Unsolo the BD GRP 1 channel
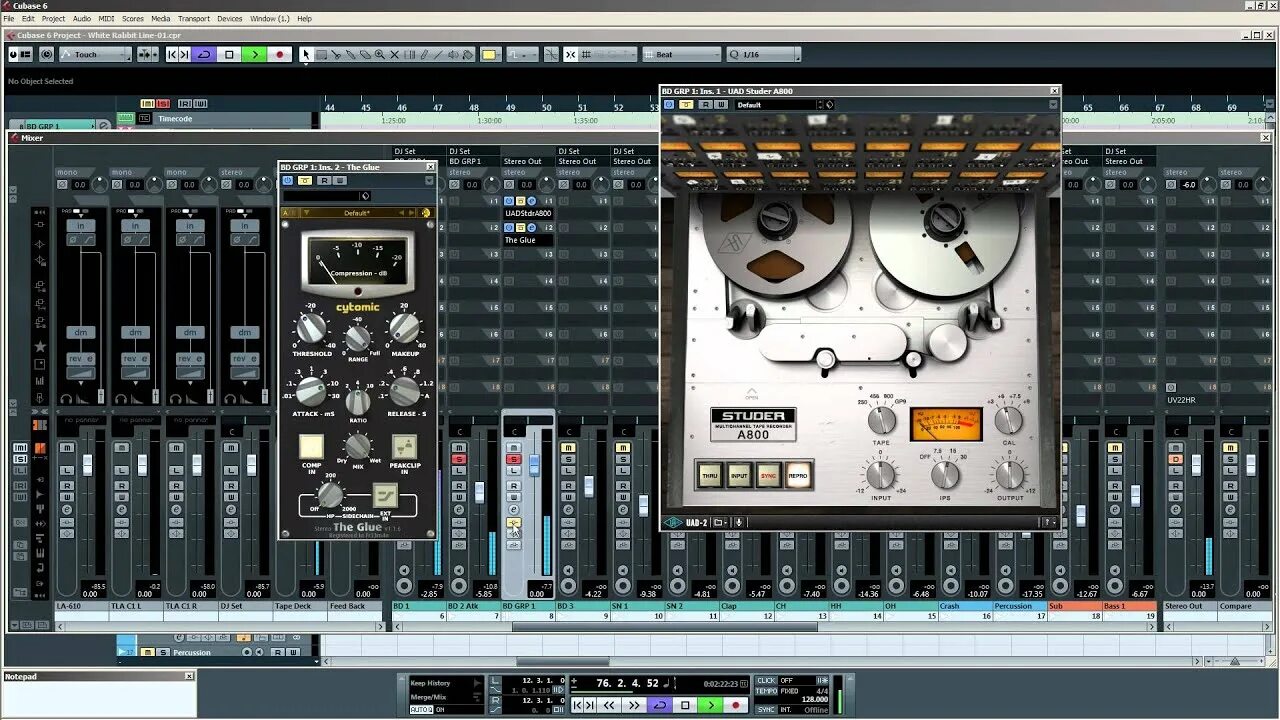Screen dimensions: 1280x720 tap(514, 459)
